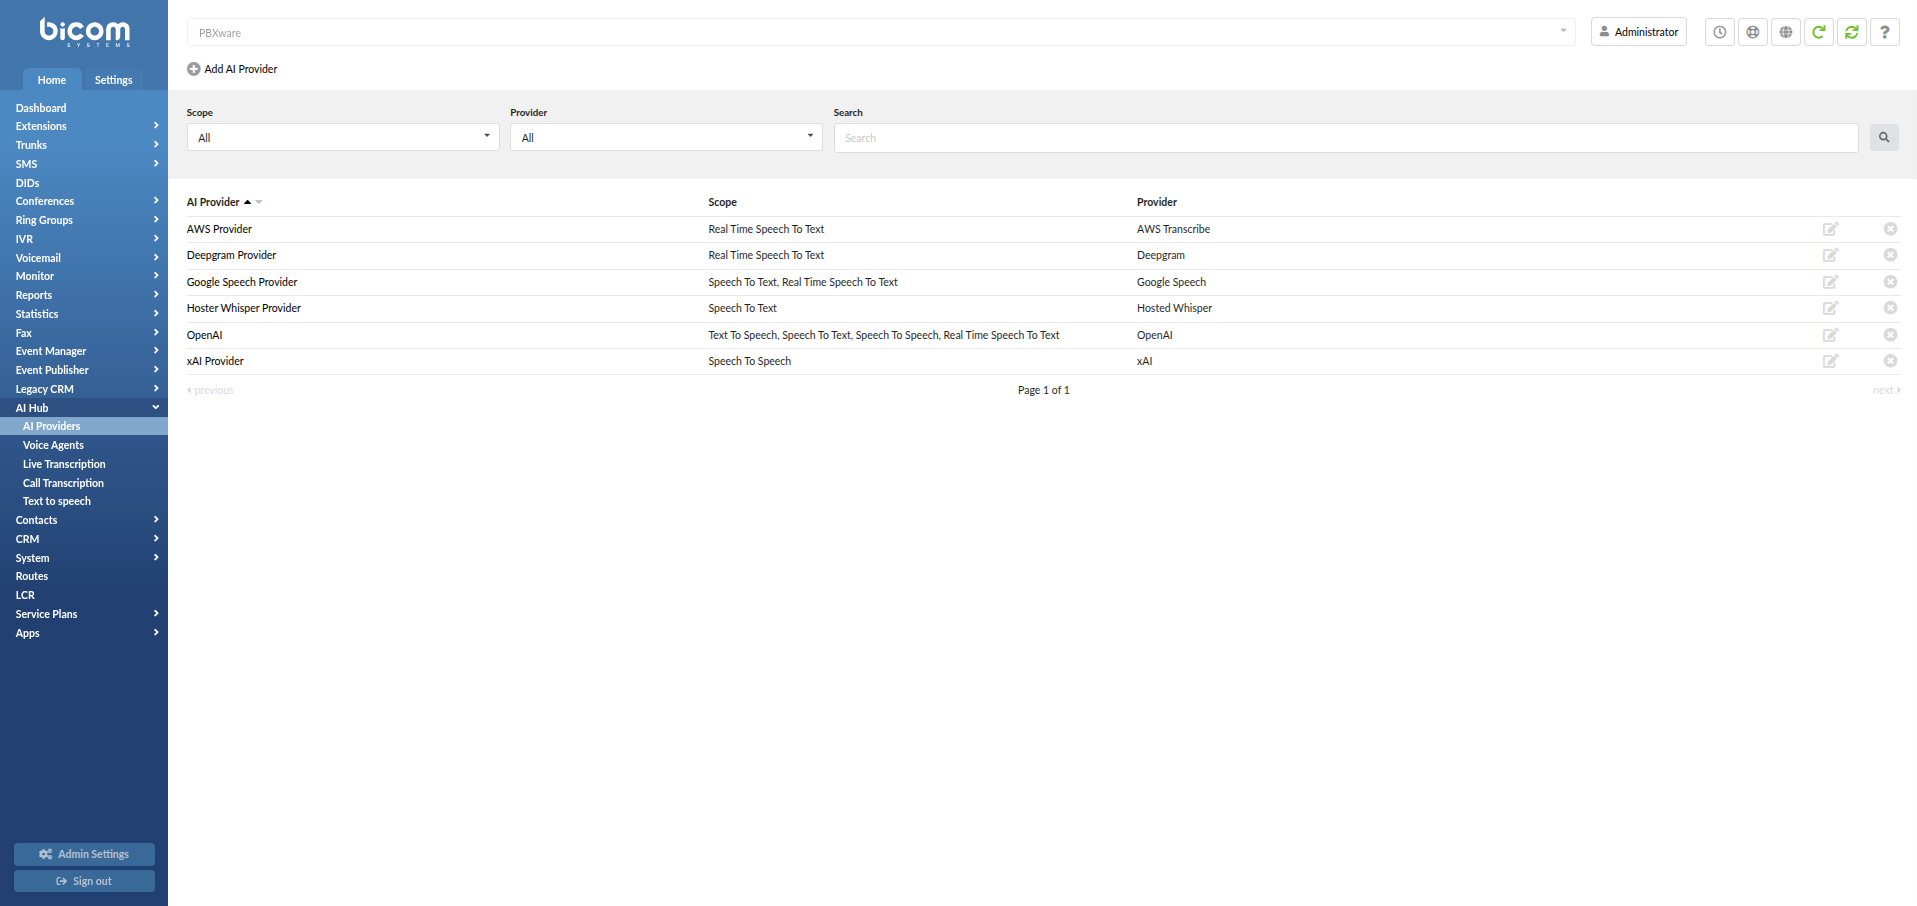Expand the Trunks sidebar menu
This screenshot has width=1917, height=906.
tap(84, 145)
